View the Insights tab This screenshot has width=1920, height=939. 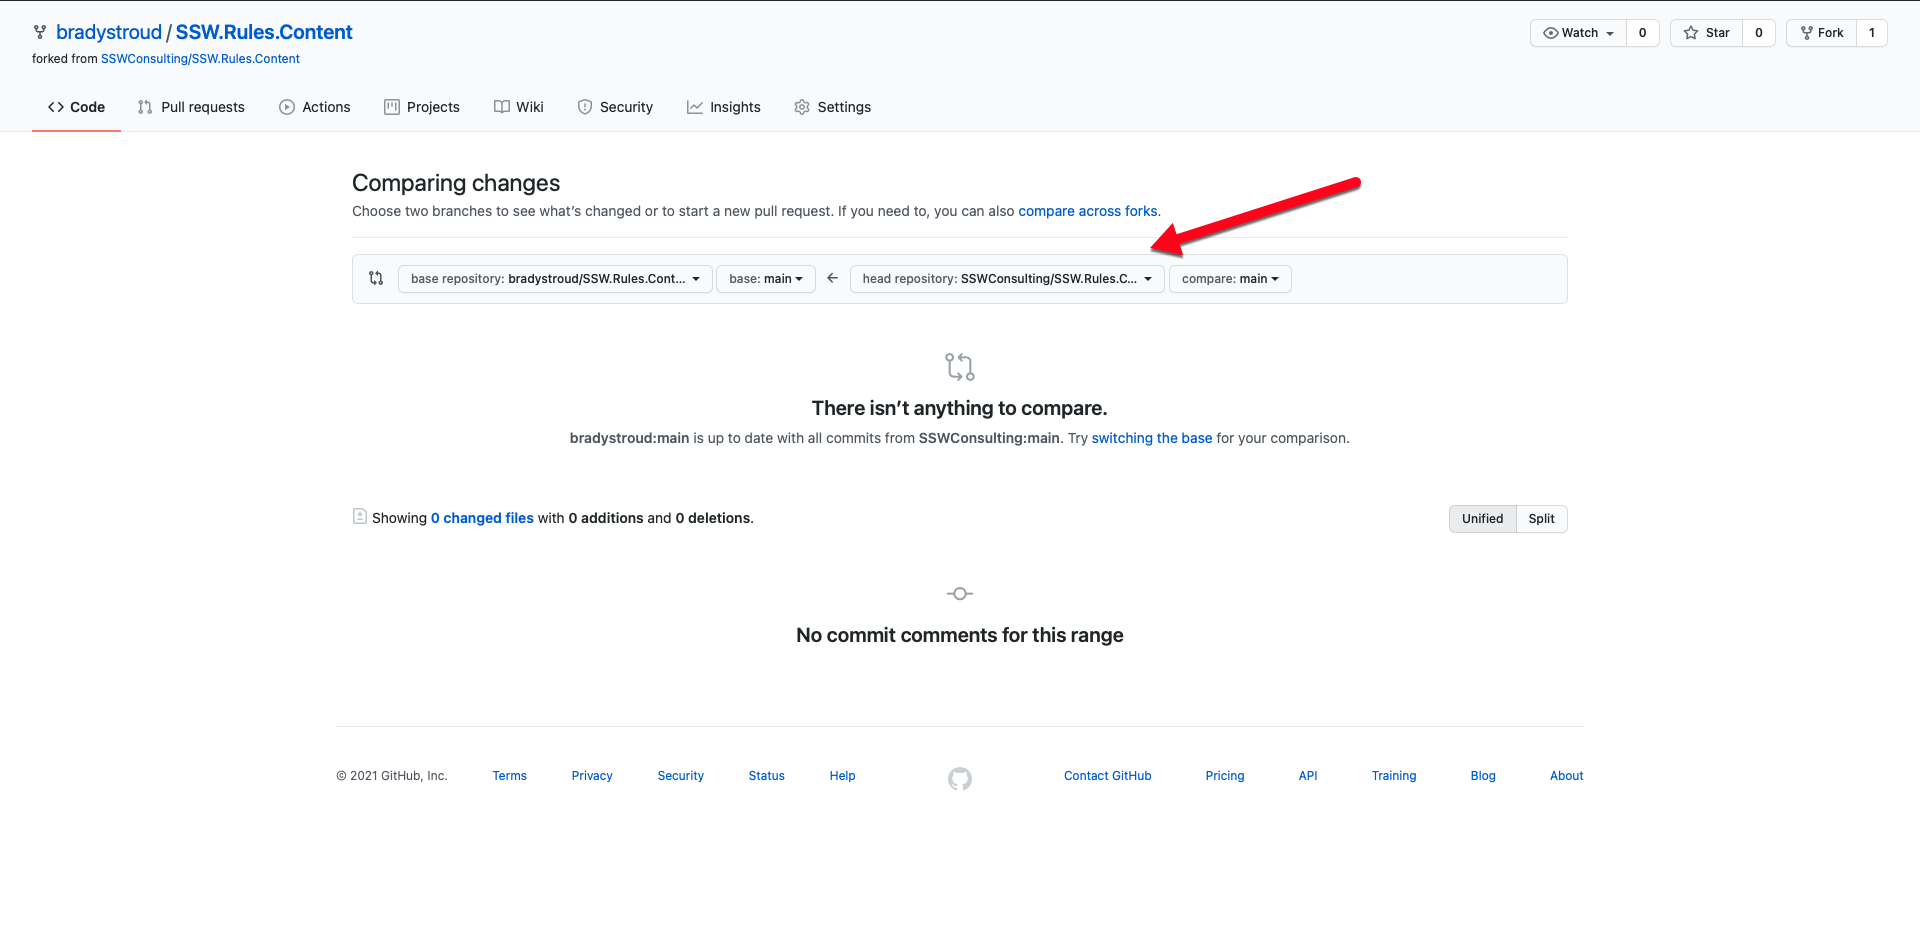[724, 107]
